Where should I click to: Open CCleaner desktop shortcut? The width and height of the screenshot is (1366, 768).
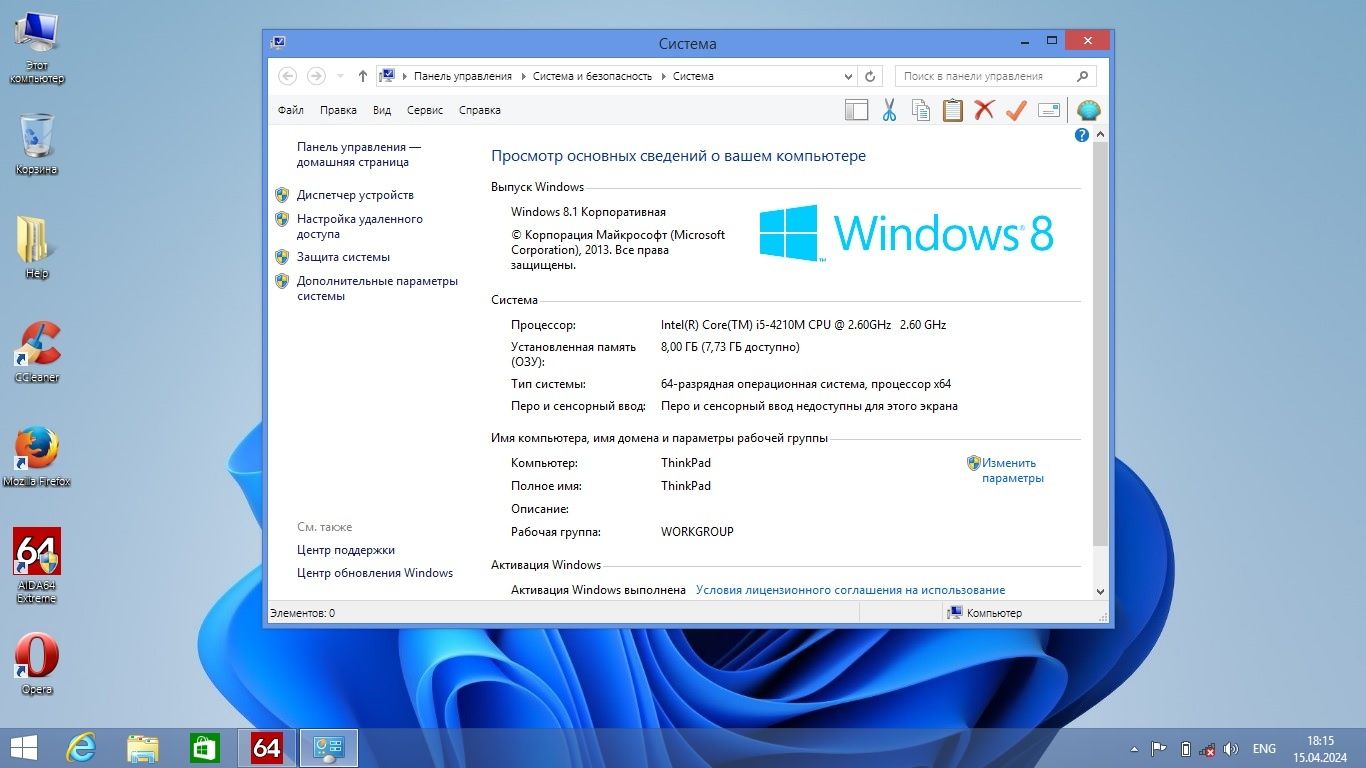click(37, 353)
